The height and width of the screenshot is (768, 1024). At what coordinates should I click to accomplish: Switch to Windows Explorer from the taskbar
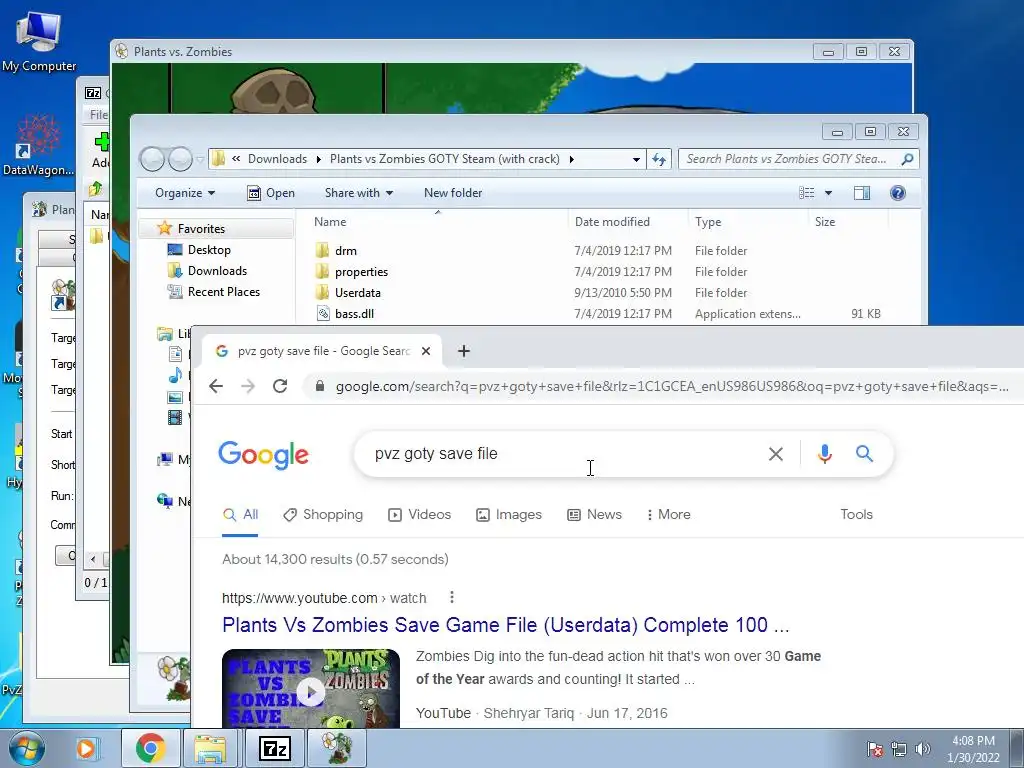pyautogui.click(x=212, y=748)
